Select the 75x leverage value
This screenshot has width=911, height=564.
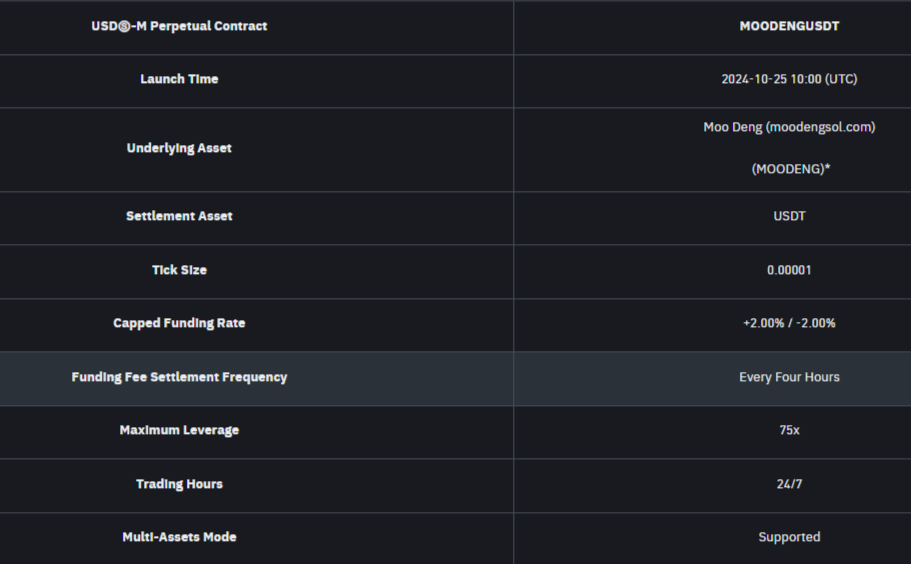789,430
